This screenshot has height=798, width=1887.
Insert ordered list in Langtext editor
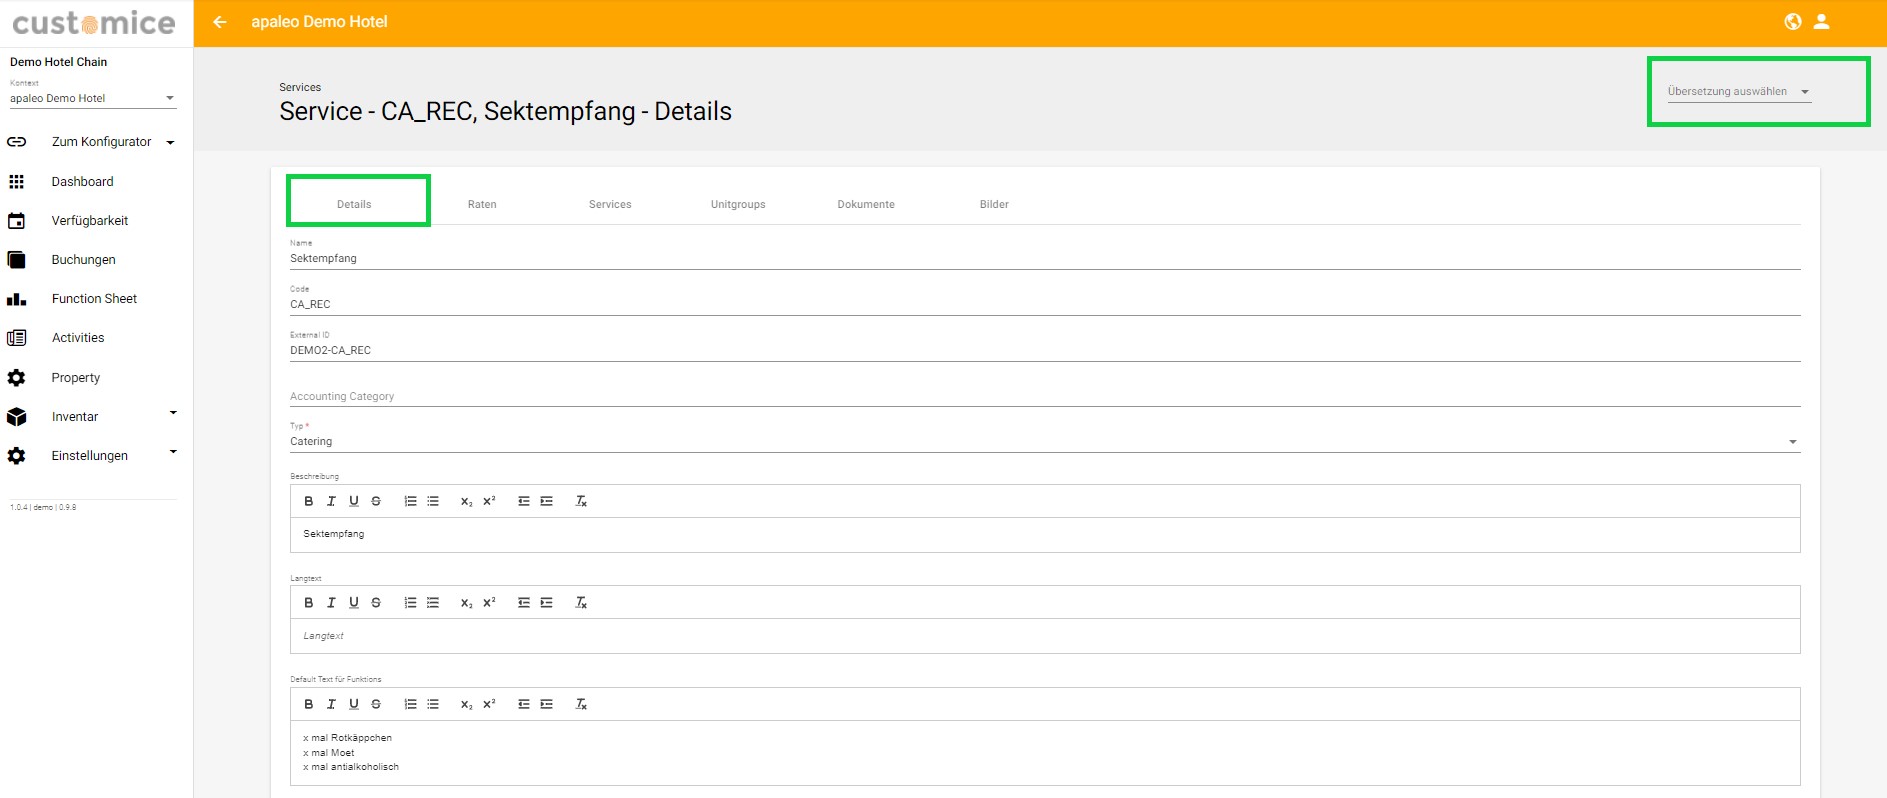coord(410,602)
